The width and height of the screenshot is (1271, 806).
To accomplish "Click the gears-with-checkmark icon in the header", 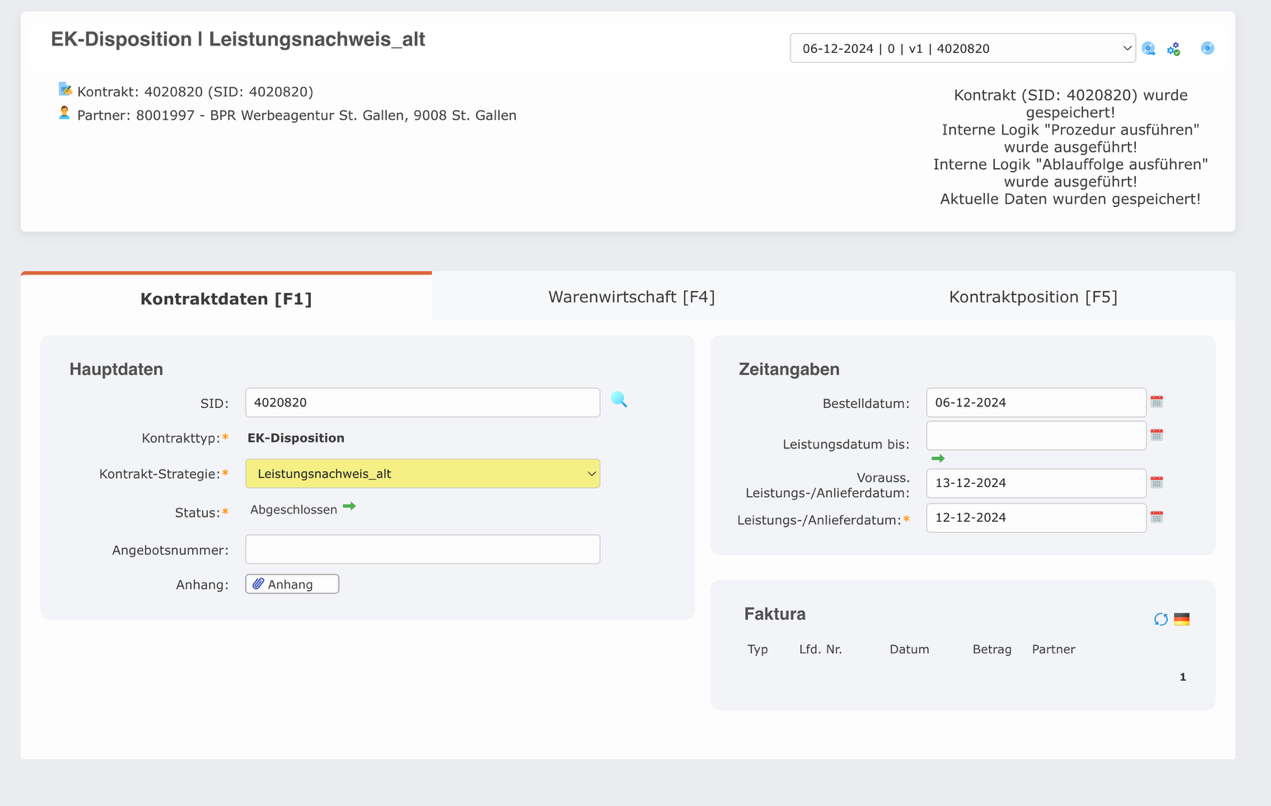I will pyautogui.click(x=1173, y=48).
